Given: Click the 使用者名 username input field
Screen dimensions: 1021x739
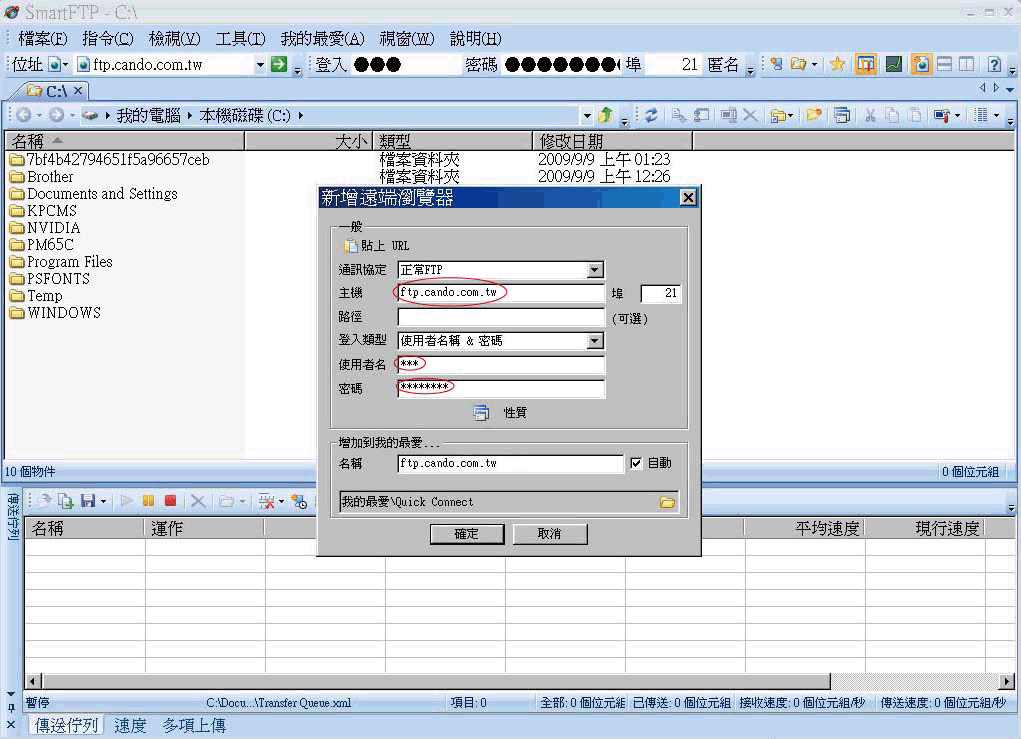Looking at the screenshot, I should pos(501,364).
